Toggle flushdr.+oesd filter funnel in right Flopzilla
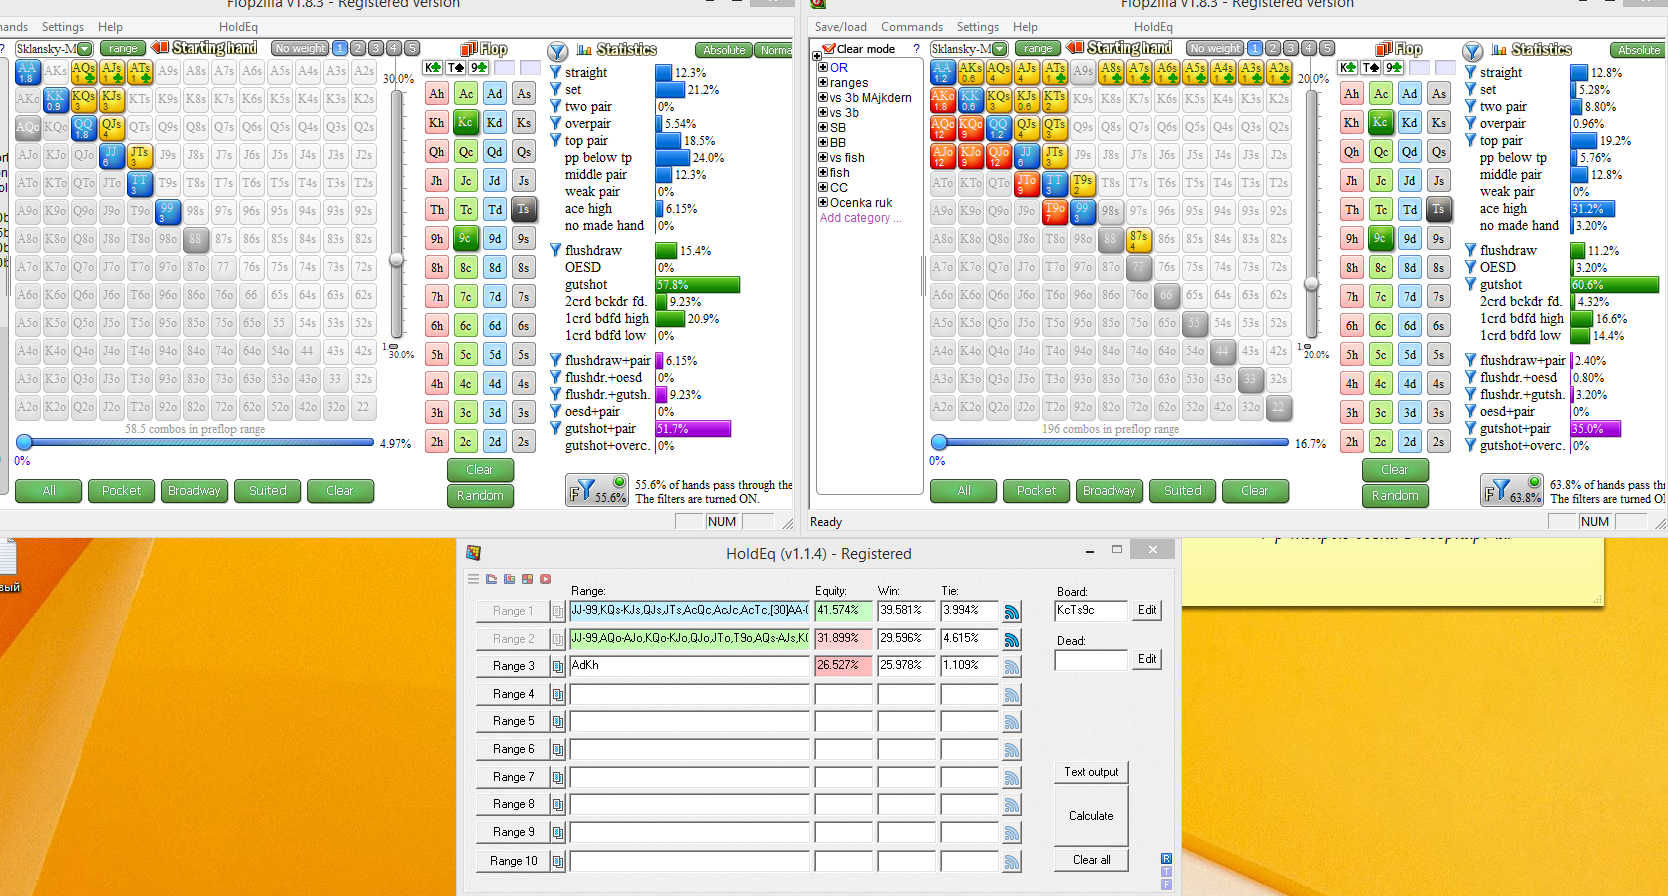 1471,377
